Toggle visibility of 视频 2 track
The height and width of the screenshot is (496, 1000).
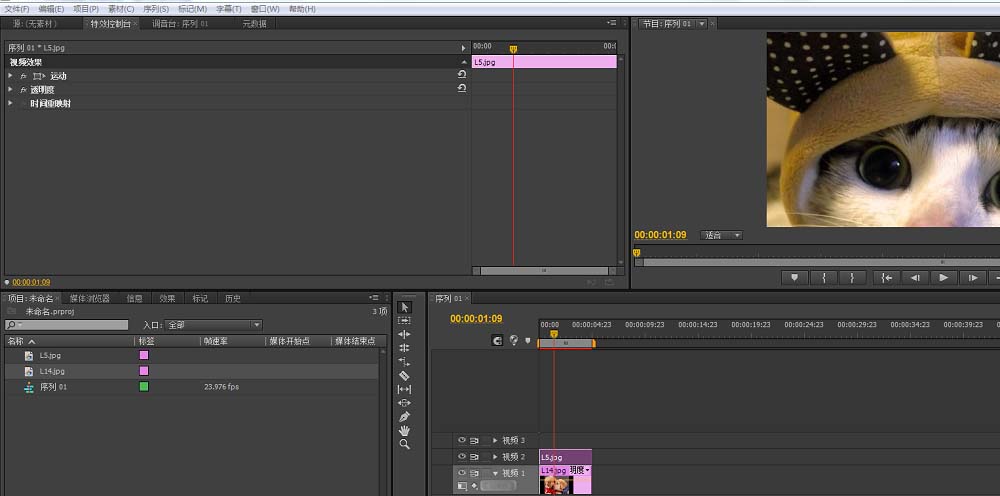click(462, 456)
